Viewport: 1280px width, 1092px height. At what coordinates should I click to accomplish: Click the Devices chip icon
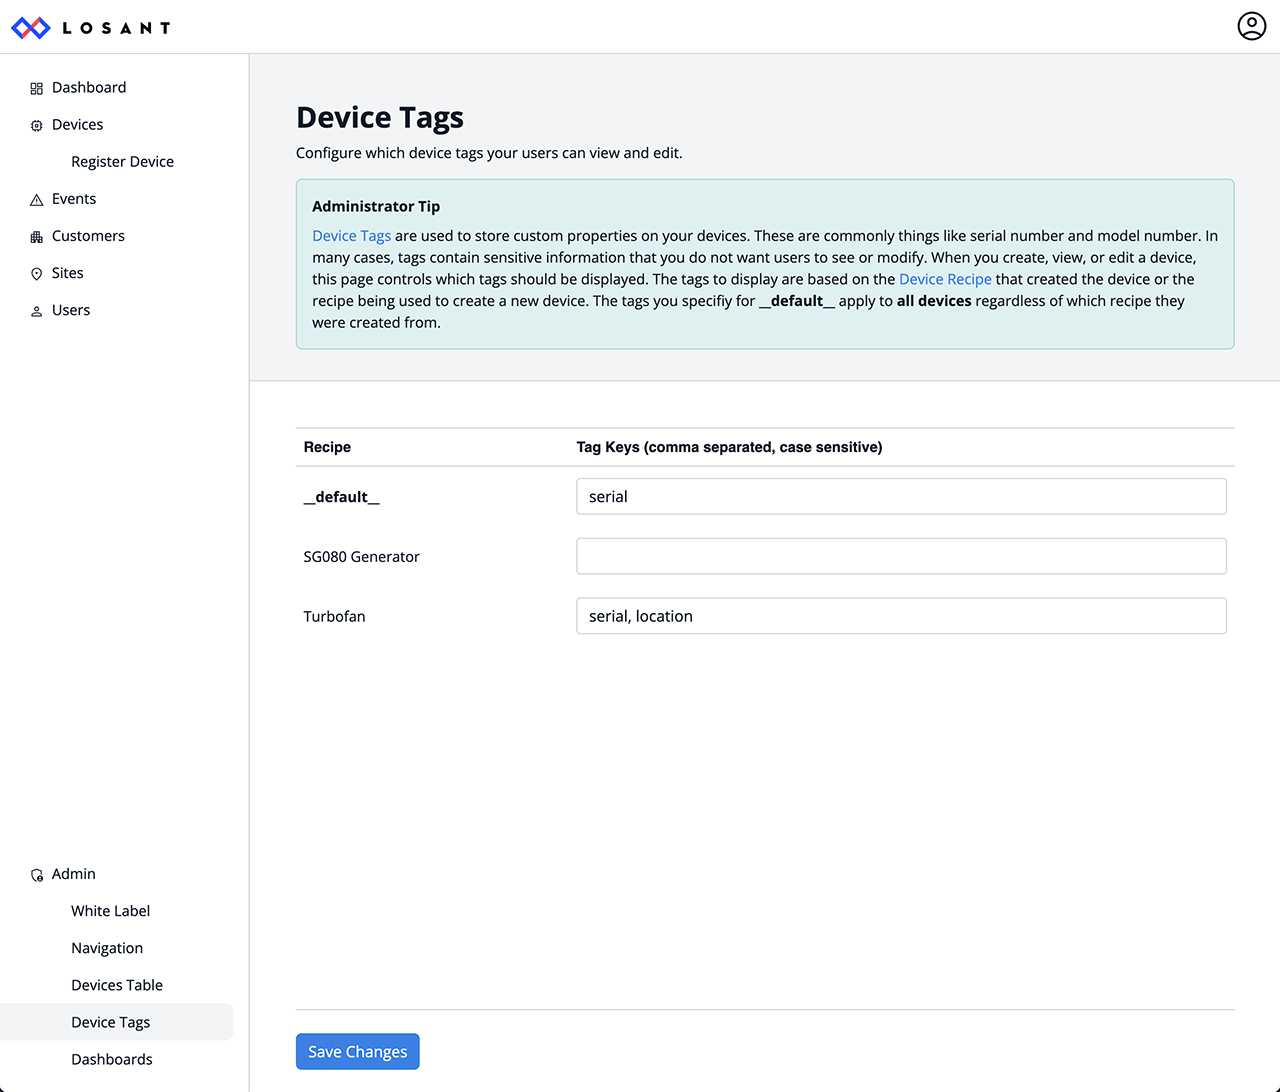36,125
